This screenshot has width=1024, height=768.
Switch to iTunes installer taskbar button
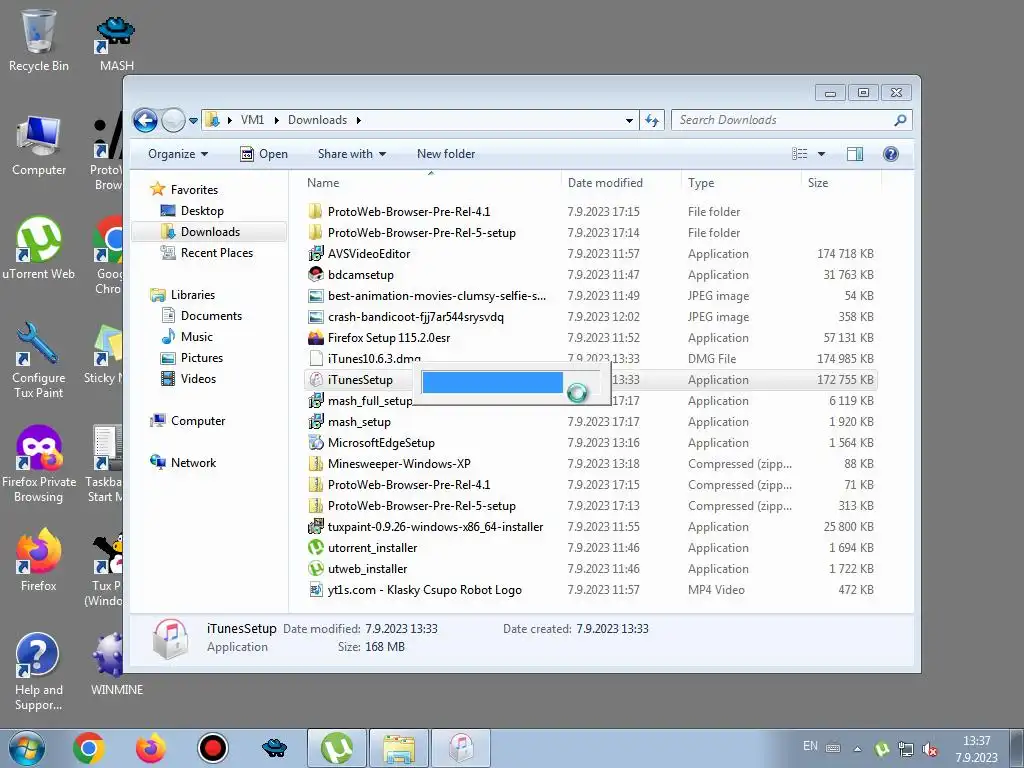[x=460, y=748]
